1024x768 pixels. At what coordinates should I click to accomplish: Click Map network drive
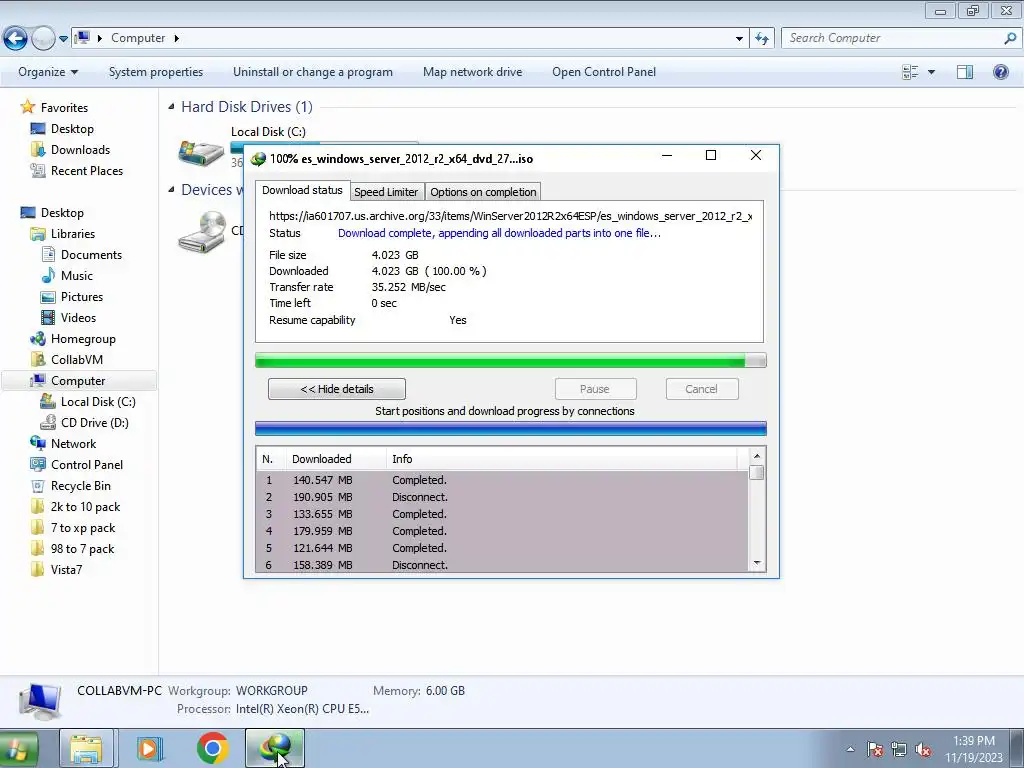pos(472,72)
